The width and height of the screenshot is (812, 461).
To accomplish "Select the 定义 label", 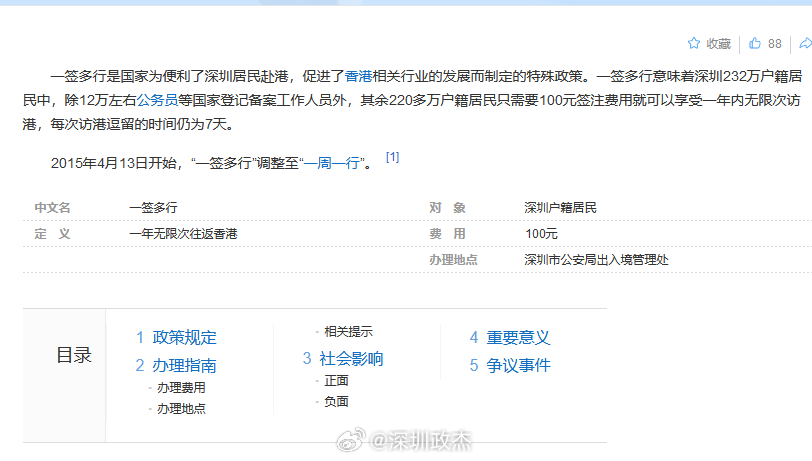I will coord(52,234).
